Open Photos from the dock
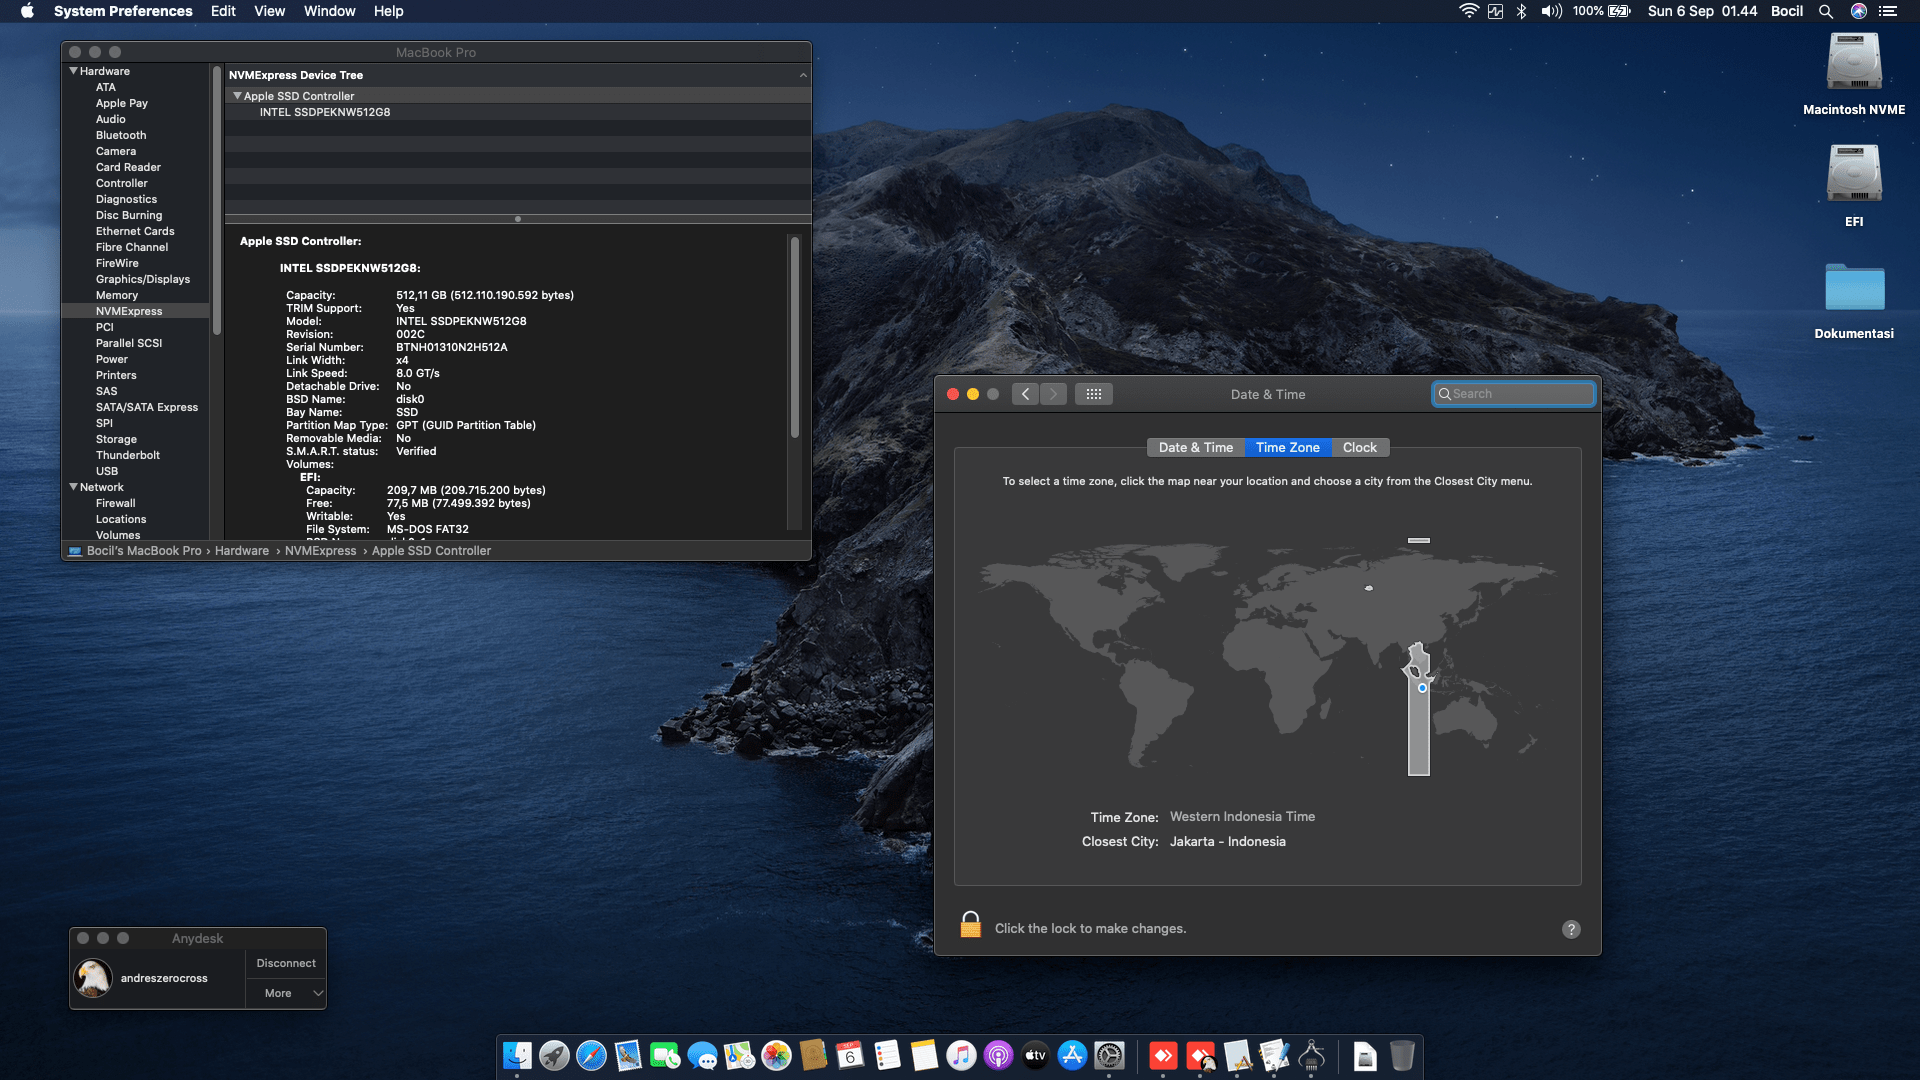The image size is (1920, 1080). (x=776, y=1056)
